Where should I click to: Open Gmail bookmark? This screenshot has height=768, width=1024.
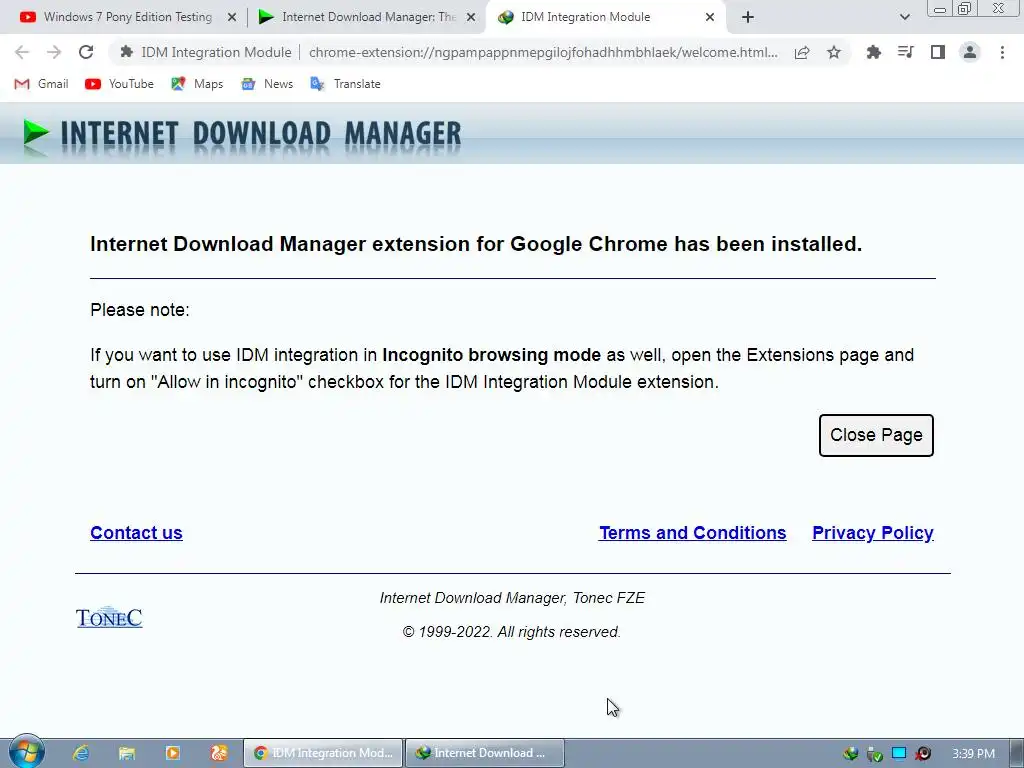tap(41, 84)
